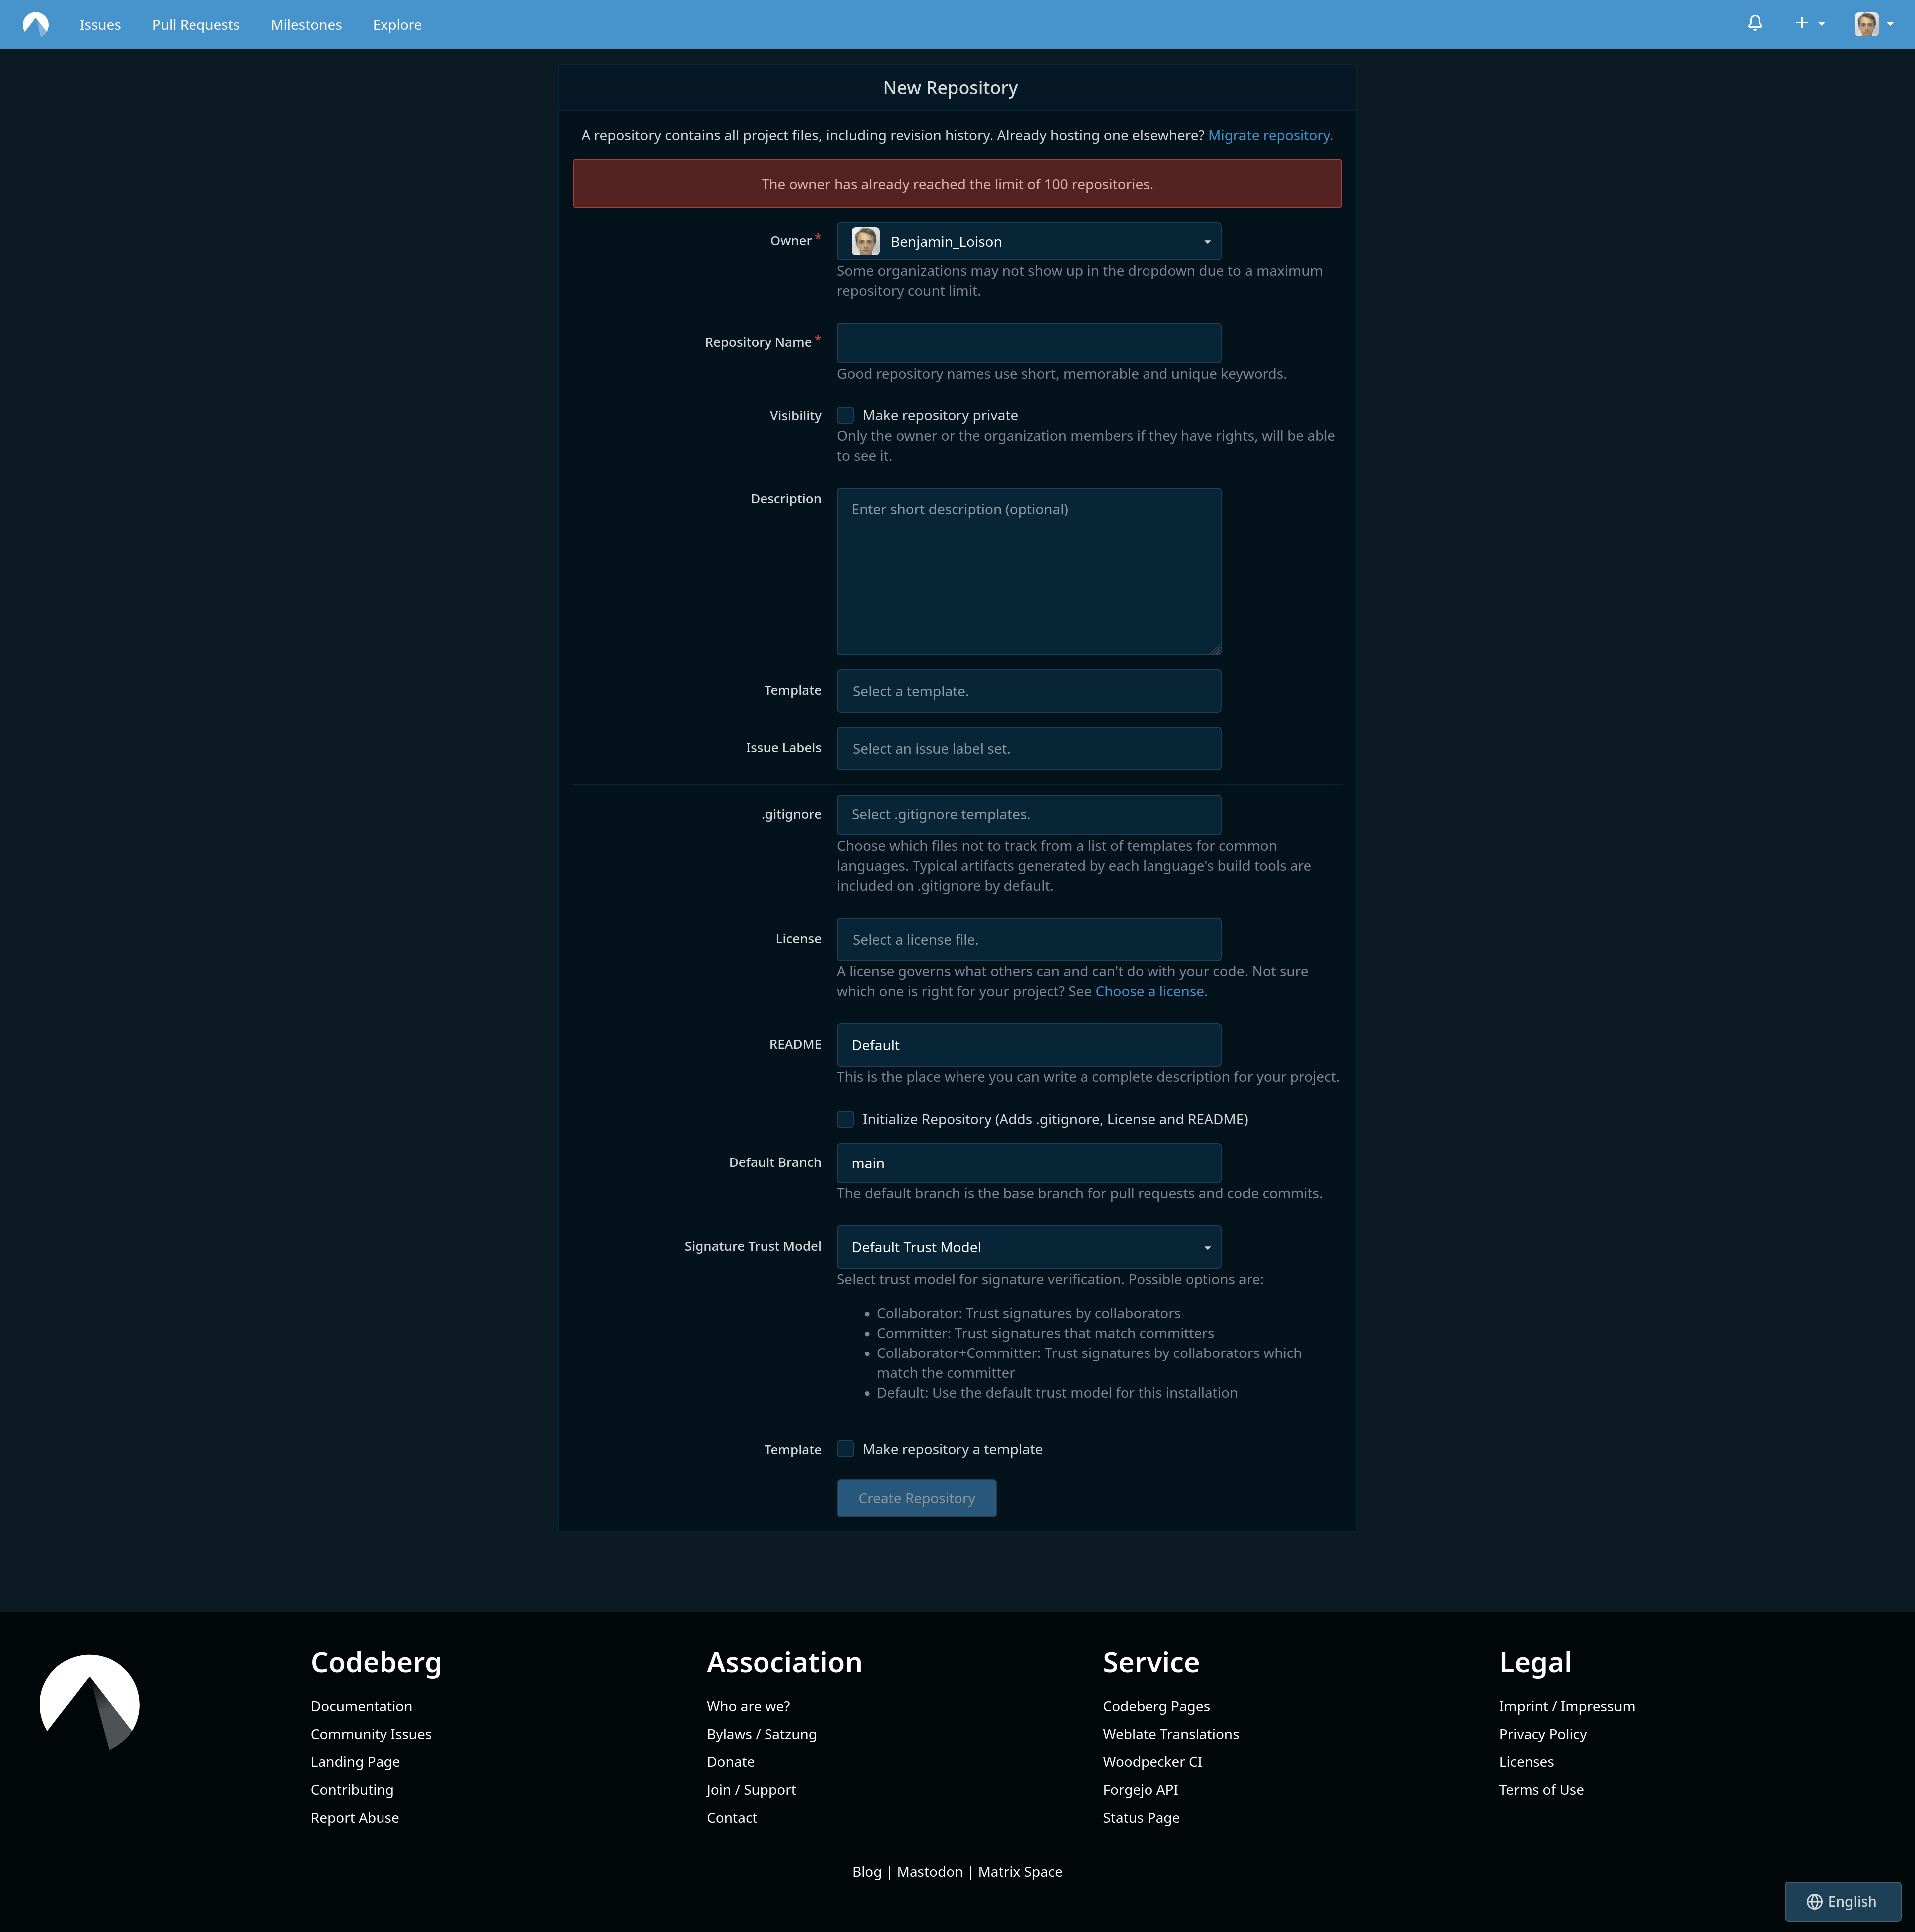Click the Codeberg logo in navbar

36,24
